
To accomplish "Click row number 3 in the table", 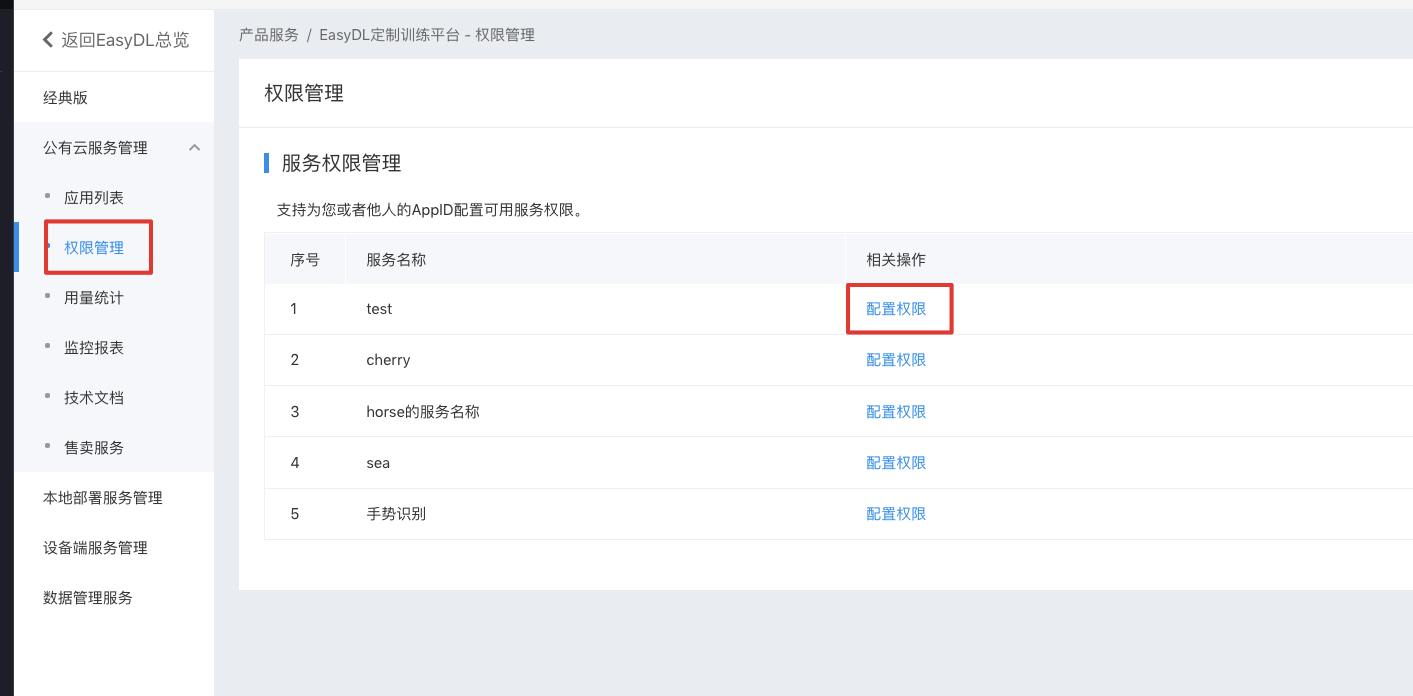I will point(295,412).
